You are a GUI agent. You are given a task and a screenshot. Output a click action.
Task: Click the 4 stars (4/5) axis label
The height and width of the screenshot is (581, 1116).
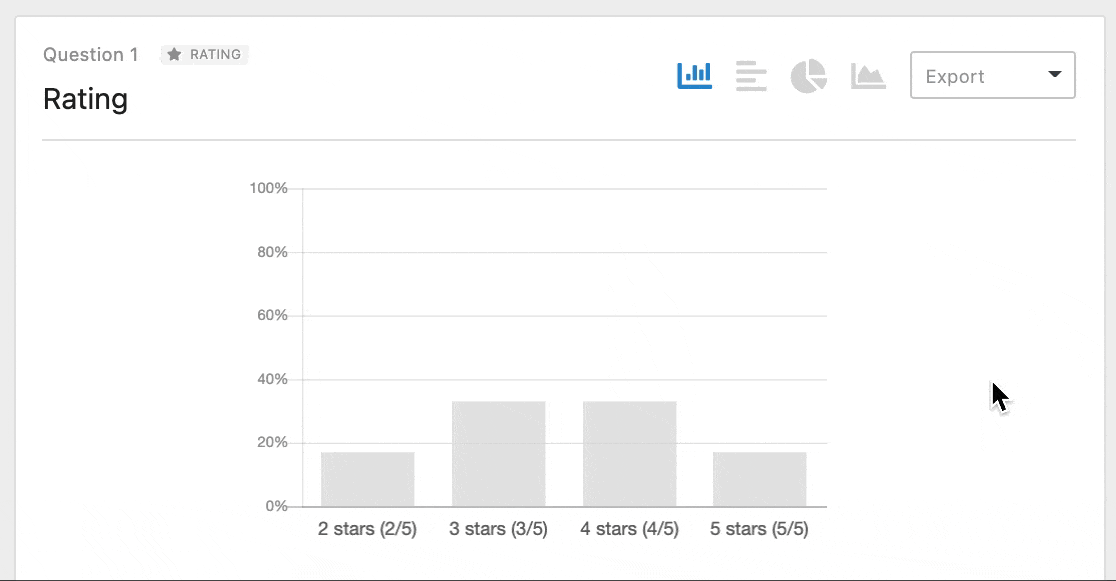(629, 529)
